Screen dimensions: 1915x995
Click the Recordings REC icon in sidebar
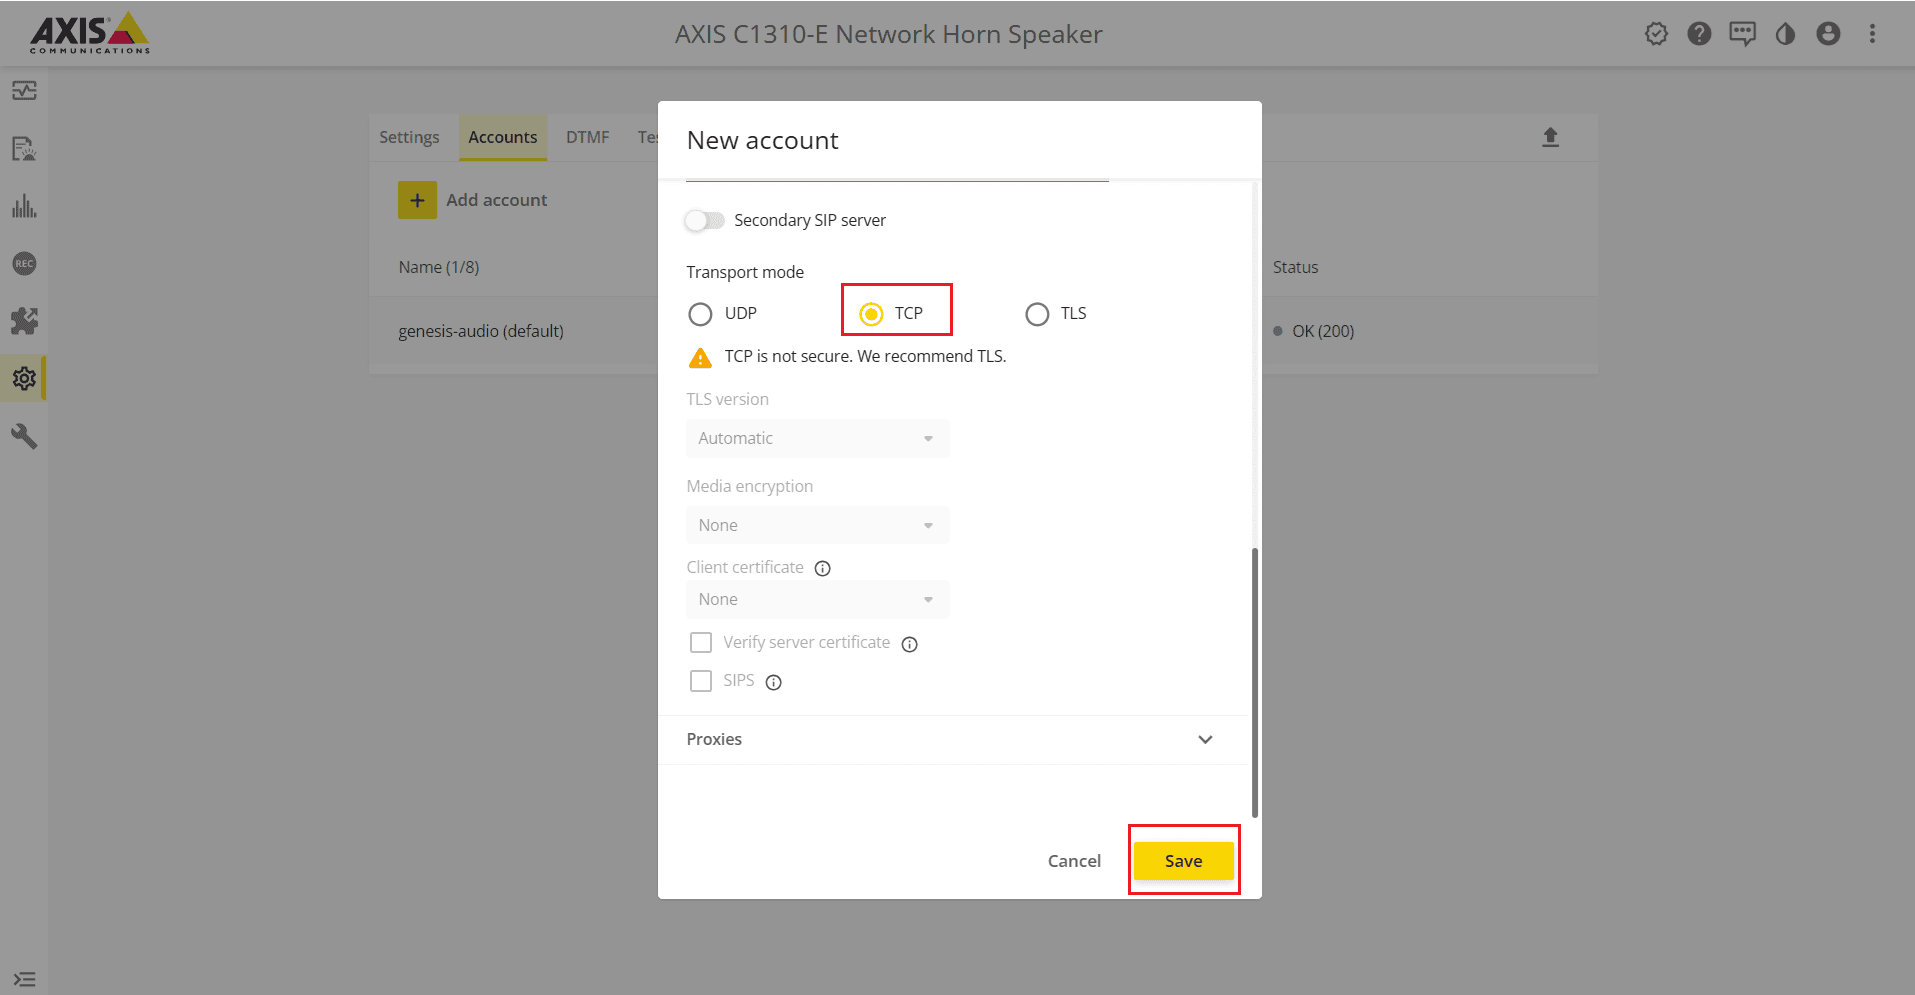coord(24,264)
